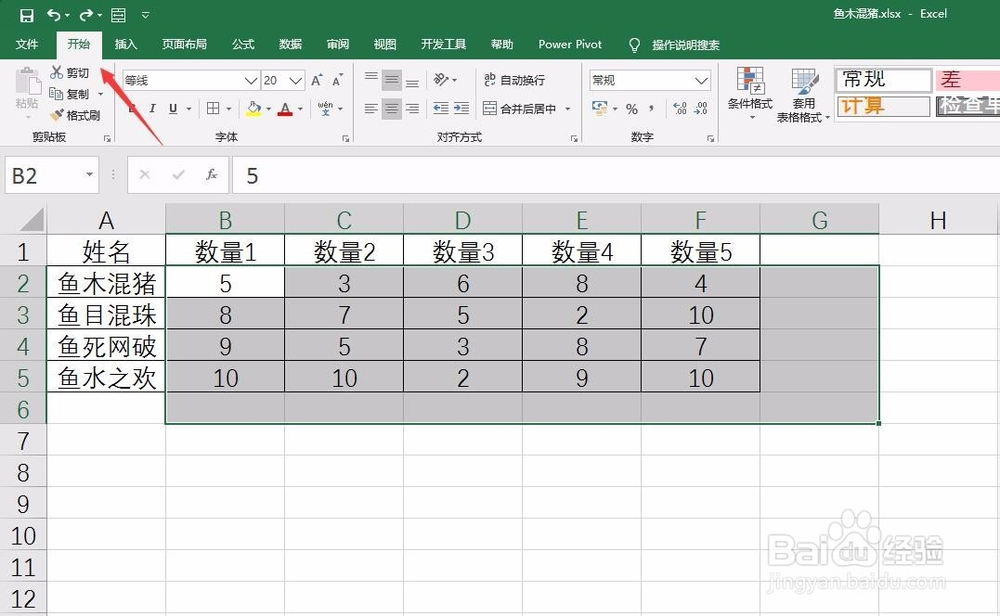Click the comma style icon
1000x616 pixels.
coord(651,108)
